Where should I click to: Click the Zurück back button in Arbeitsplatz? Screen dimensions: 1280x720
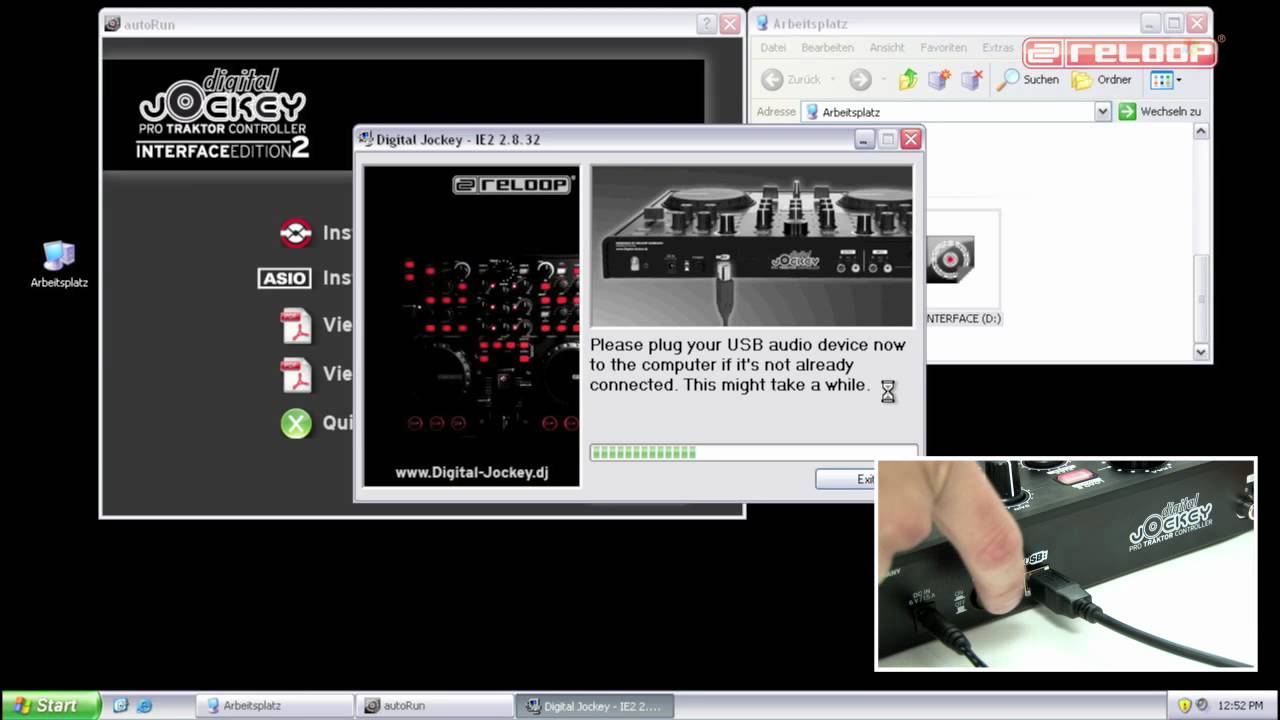coord(792,79)
